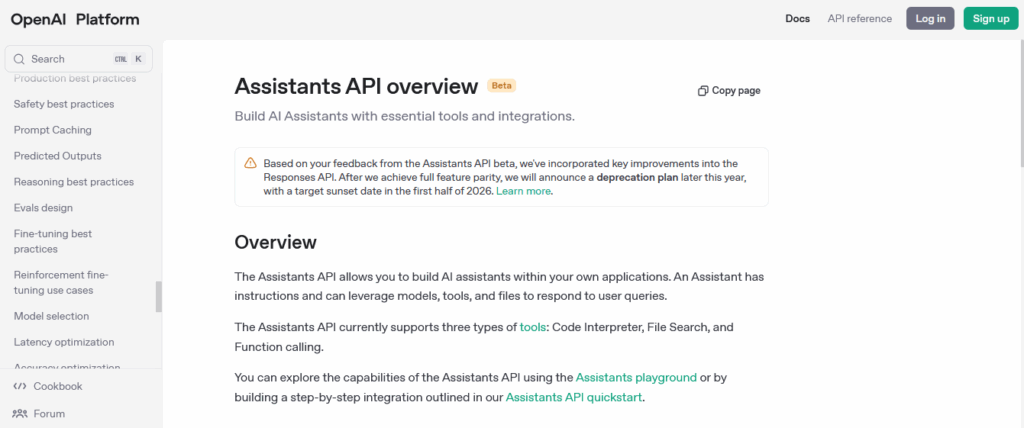
Task: Open Reinforcement fine-tuning use cases
Action: click(61, 282)
